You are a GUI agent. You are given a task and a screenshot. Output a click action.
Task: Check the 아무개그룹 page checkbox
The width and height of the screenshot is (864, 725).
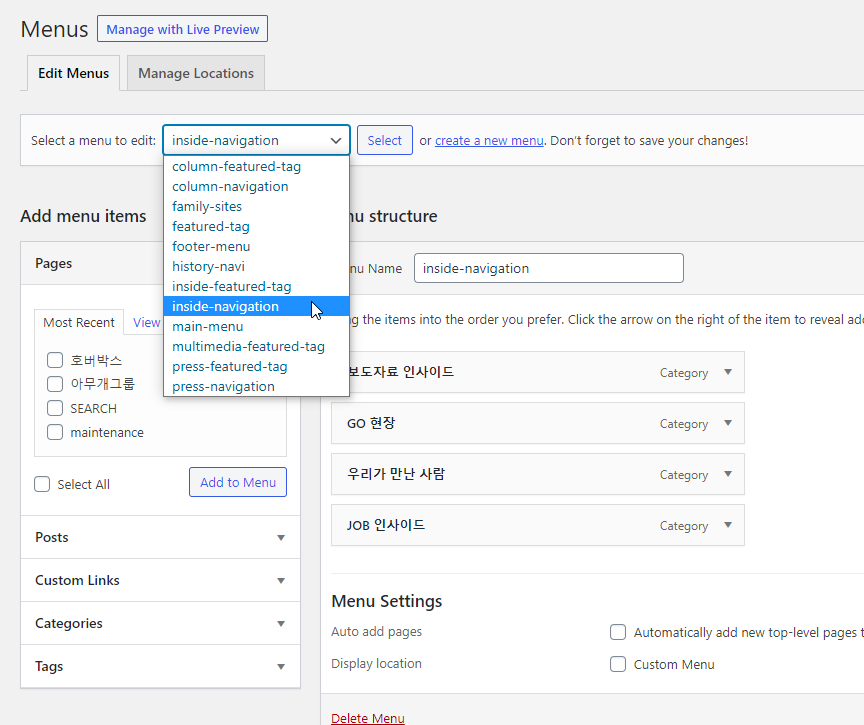[55, 384]
